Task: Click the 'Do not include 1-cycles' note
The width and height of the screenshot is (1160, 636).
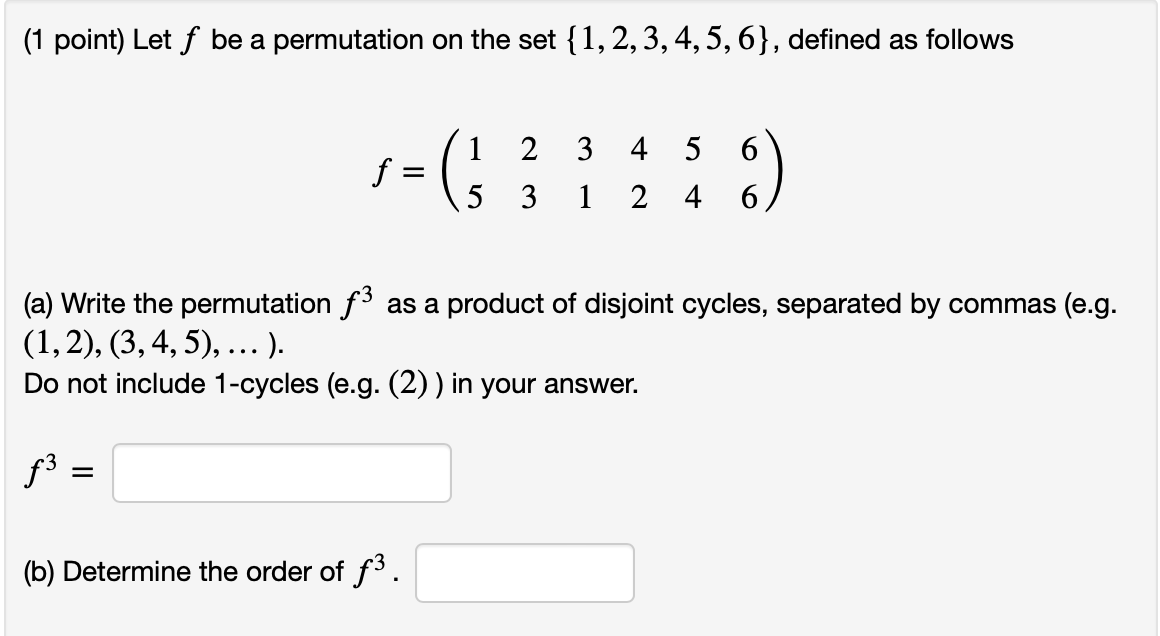Action: click(x=330, y=384)
